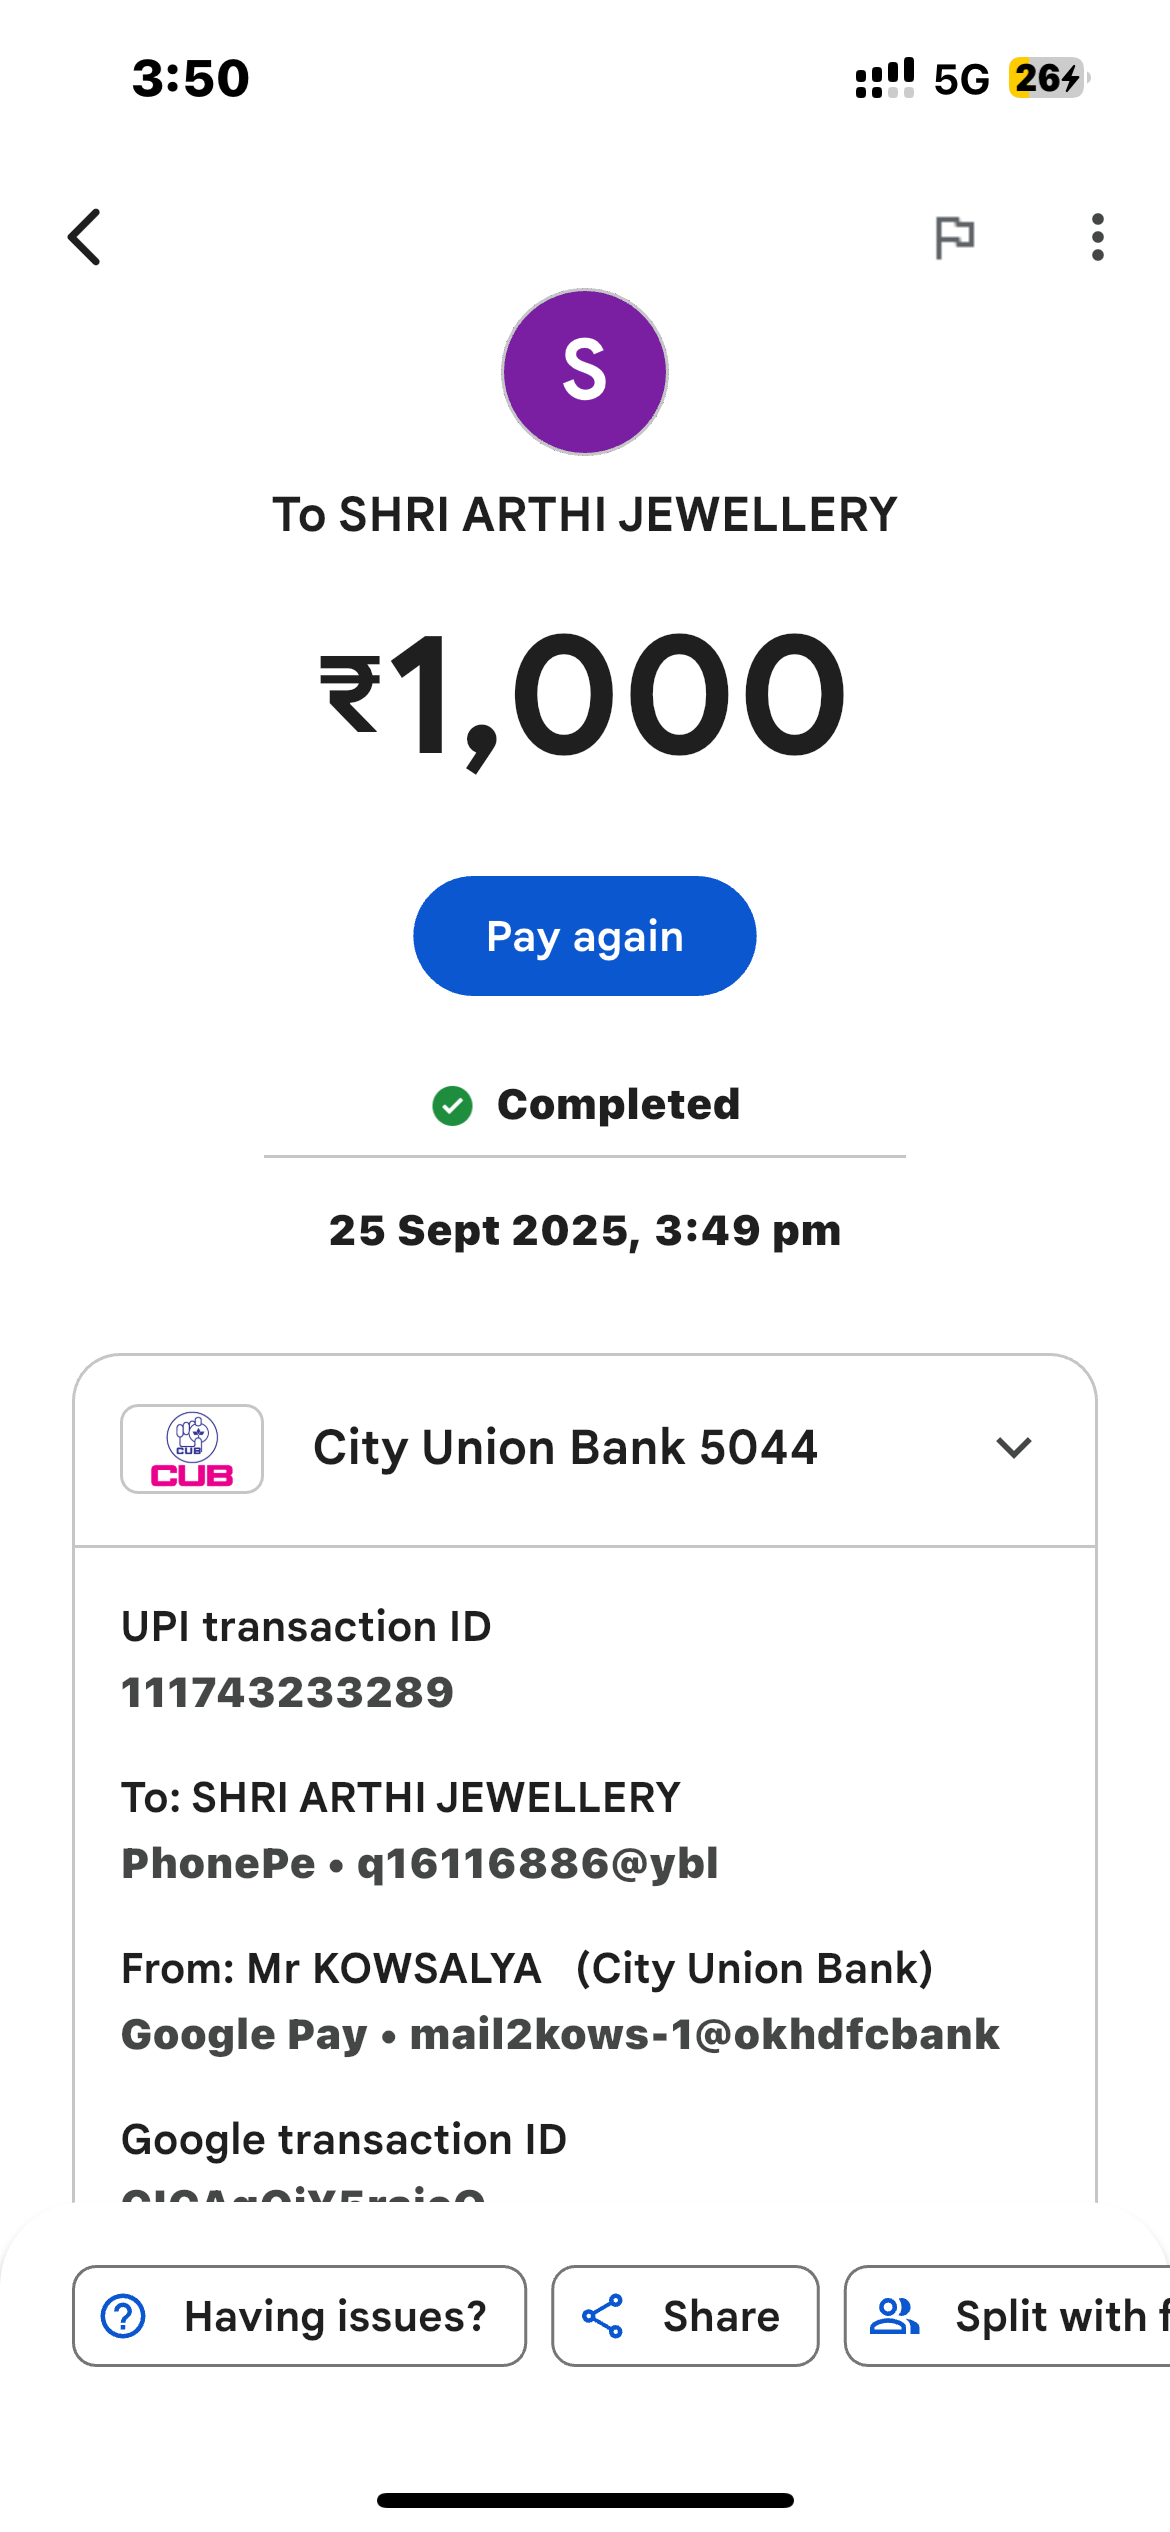Tap the flag report icon
The height and width of the screenshot is (2532, 1170).
tap(954, 237)
